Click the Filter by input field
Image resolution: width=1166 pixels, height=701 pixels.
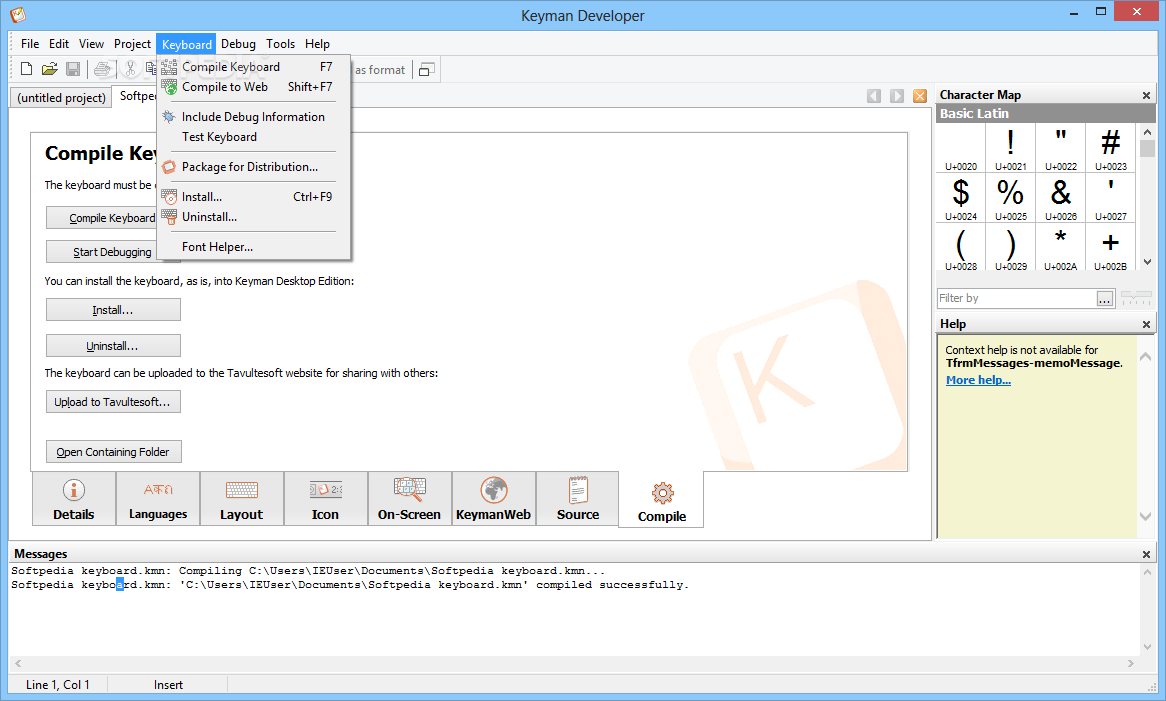coord(1017,298)
